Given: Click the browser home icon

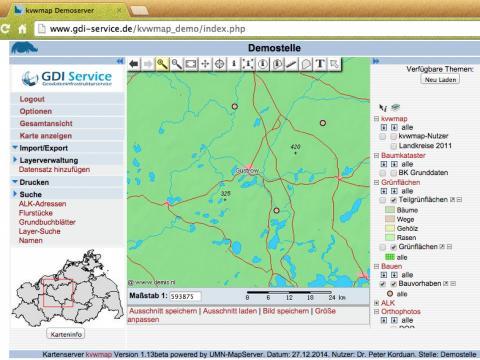Looking at the screenshot, I should coord(22,29).
